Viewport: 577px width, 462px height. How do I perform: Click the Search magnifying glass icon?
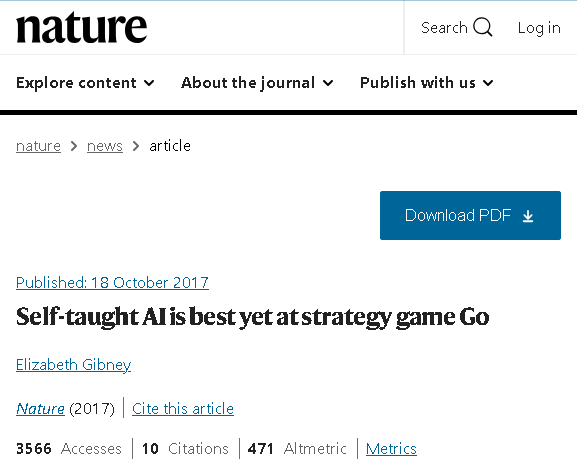click(x=482, y=27)
